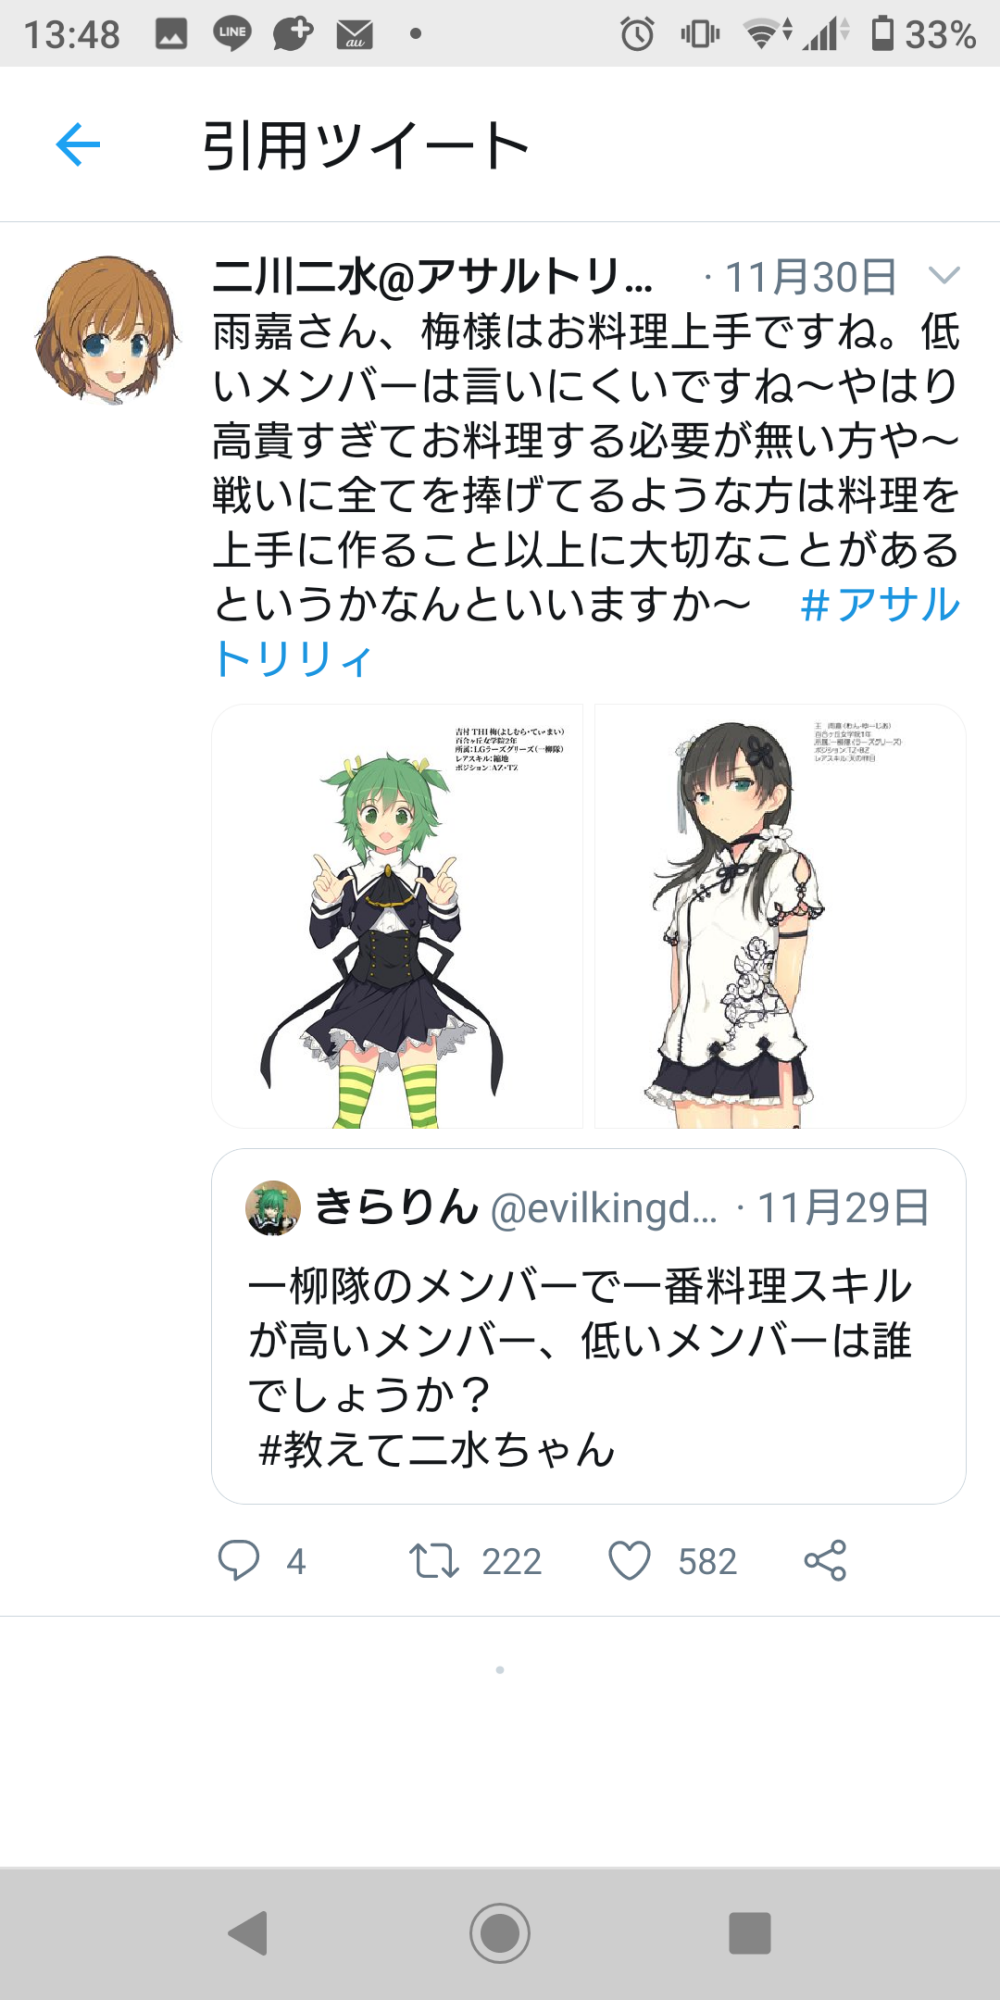Open the 二川二水 account name
1000x2000 pixels.
[433, 277]
